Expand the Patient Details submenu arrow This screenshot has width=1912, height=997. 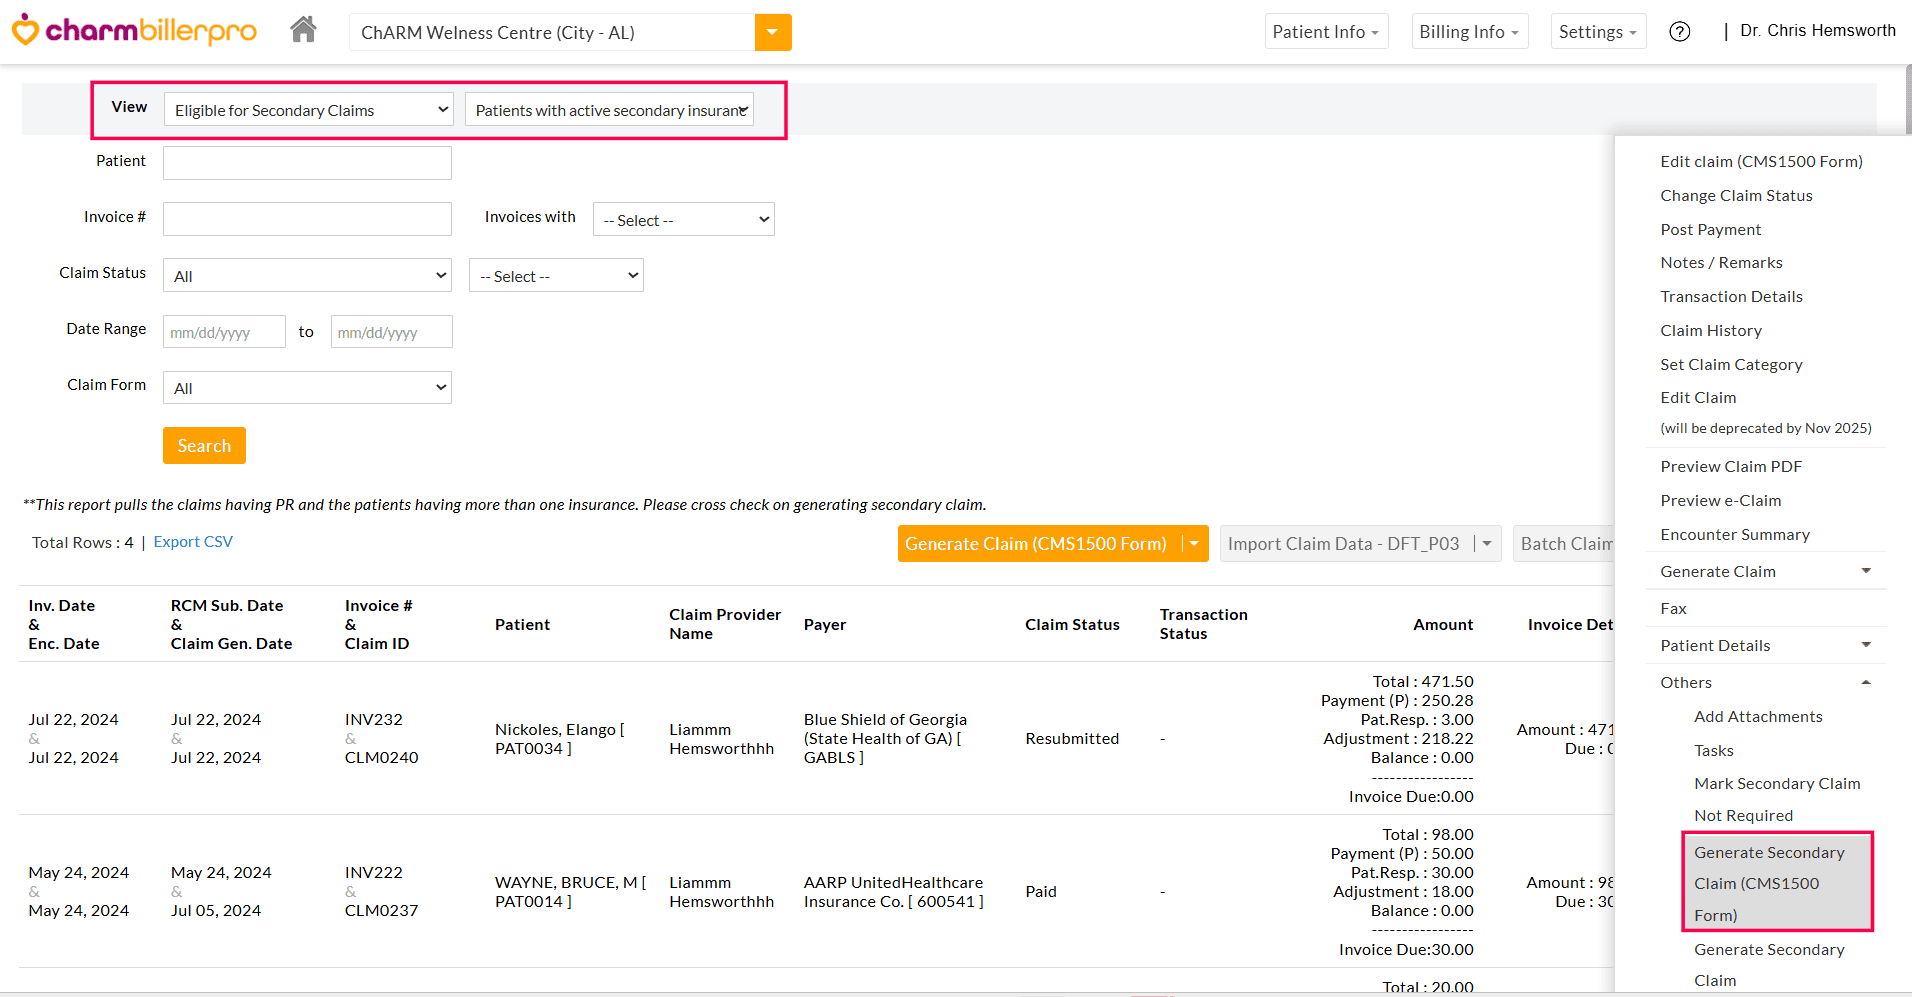click(x=1866, y=645)
